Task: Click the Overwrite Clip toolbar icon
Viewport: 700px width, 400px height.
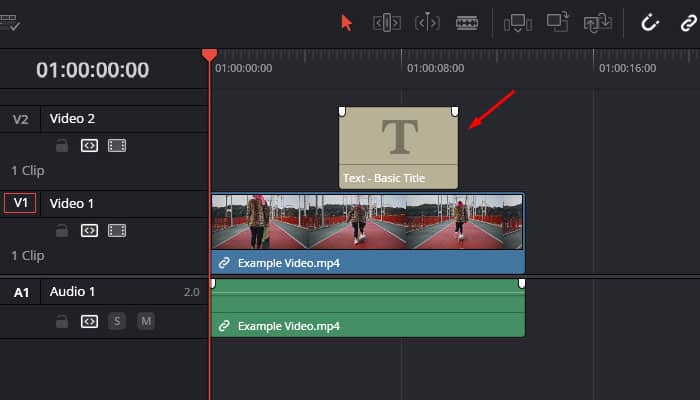Action: (x=558, y=22)
